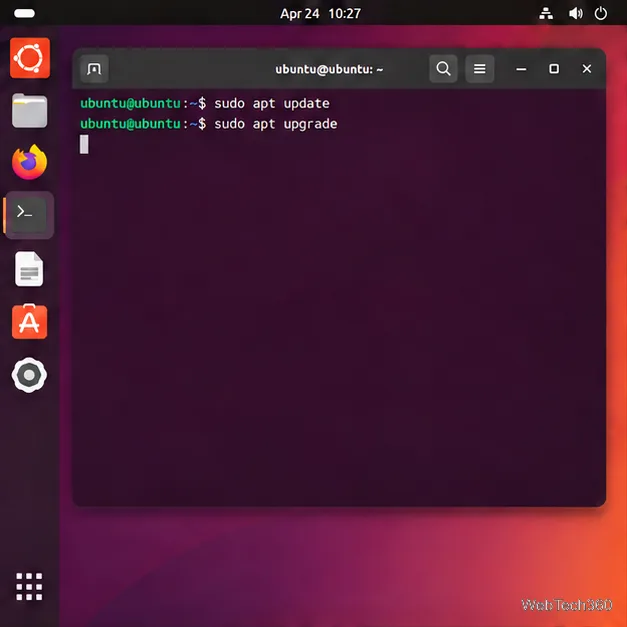
Task: Minimize the terminal window
Action: click(x=521, y=69)
